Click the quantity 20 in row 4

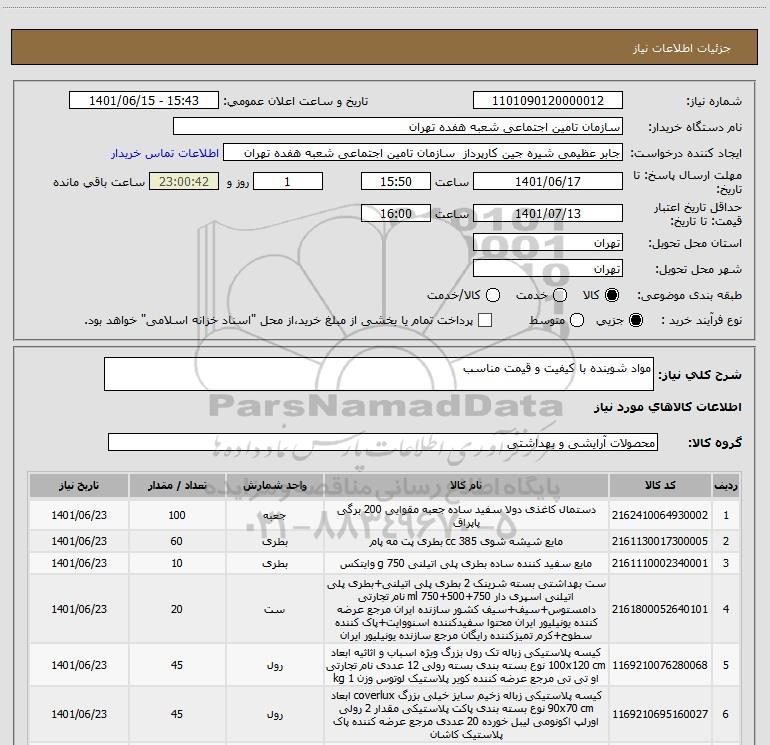click(177, 609)
